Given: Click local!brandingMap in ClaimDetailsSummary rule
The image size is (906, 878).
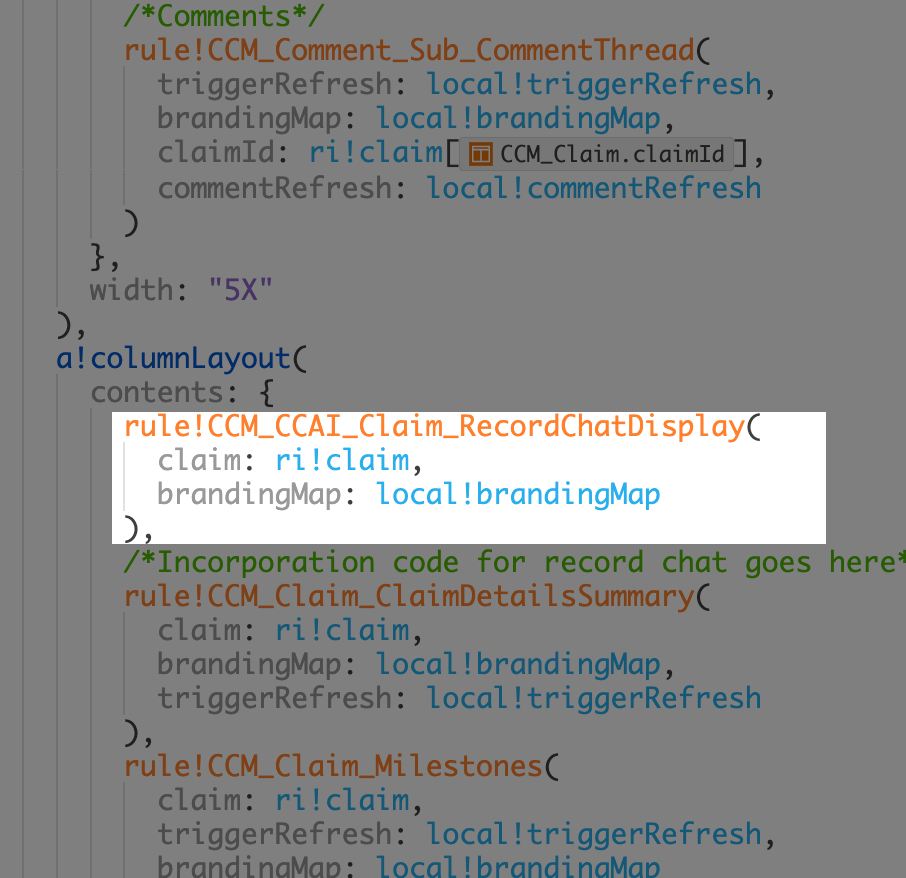Looking at the screenshot, I should tap(518, 664).
